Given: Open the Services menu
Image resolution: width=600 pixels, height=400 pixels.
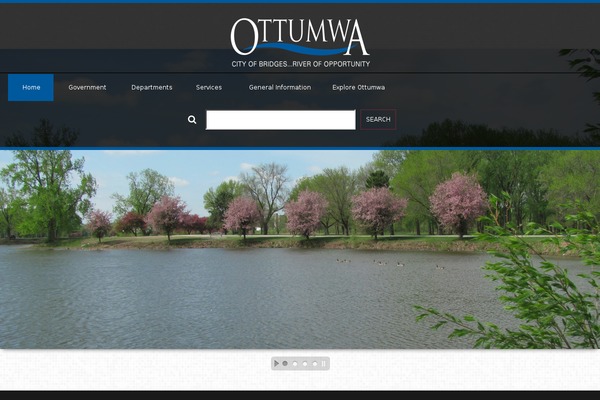Looking at the screenshot, I should click(209, 87).
